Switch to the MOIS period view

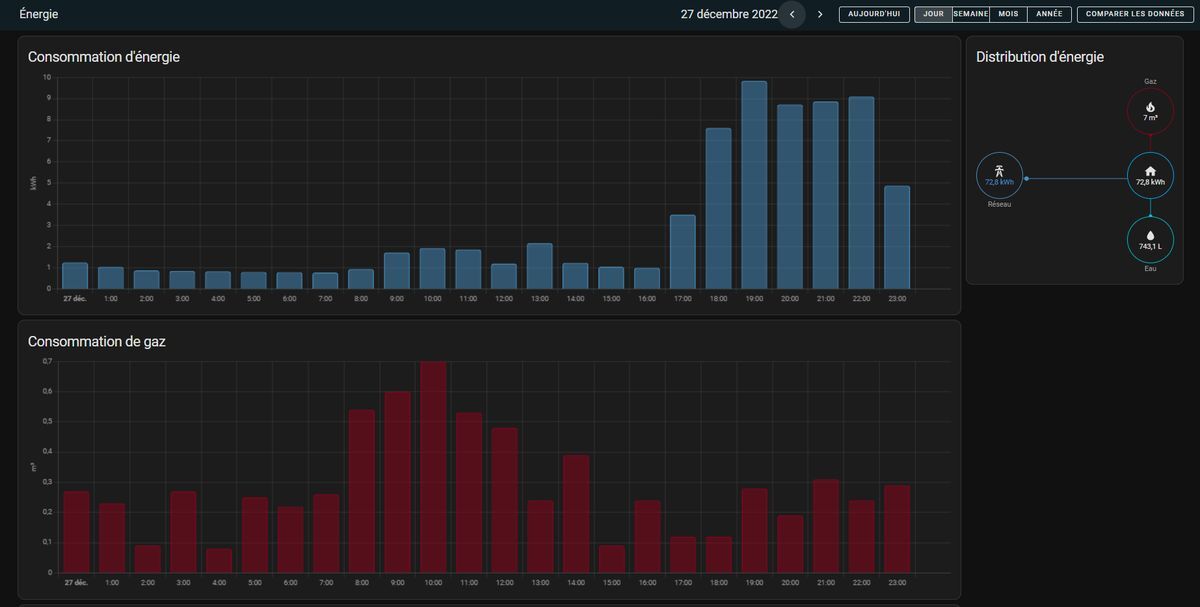(x=1008, y=15)
